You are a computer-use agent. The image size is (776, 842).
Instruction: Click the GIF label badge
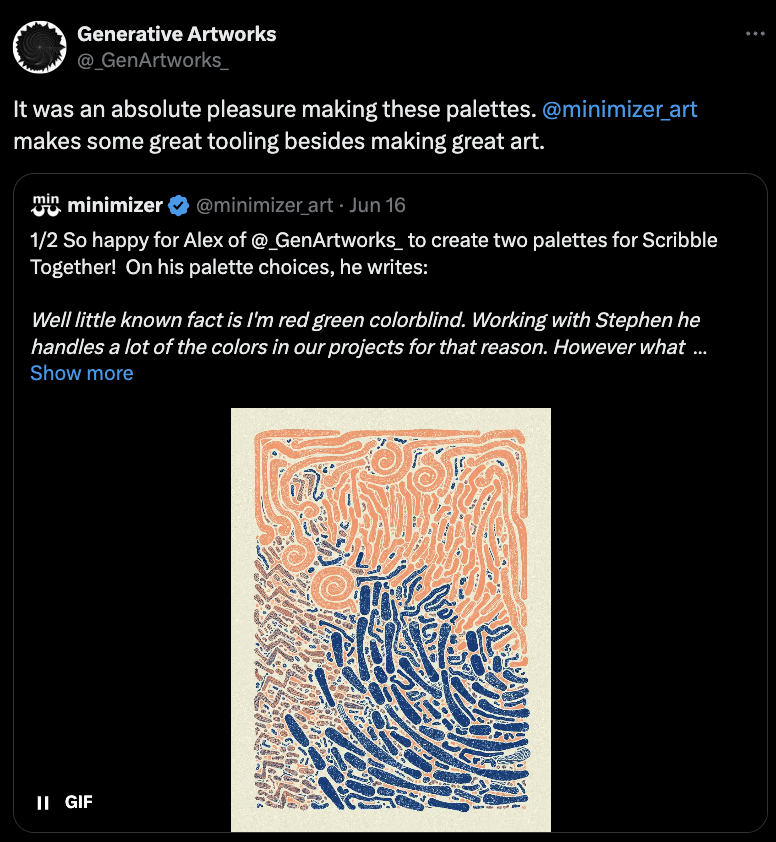point(79,802)
